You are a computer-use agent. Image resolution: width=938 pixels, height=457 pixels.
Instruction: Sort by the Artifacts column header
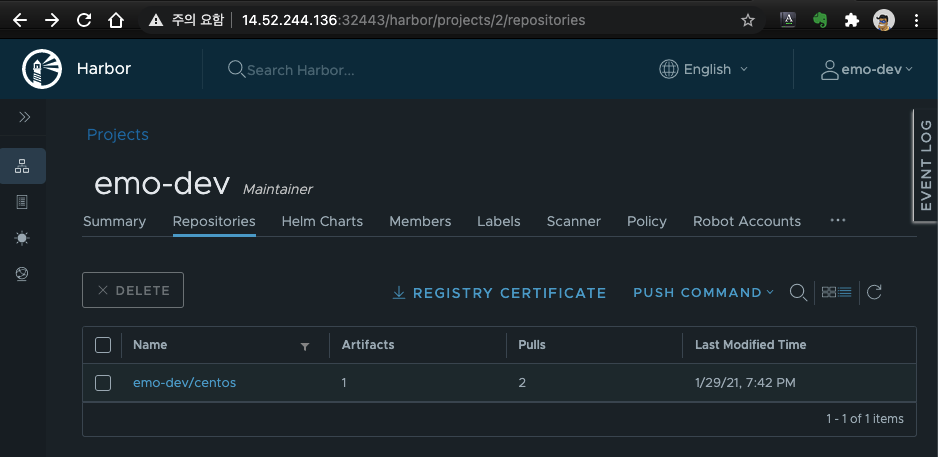tap(368, 345)
